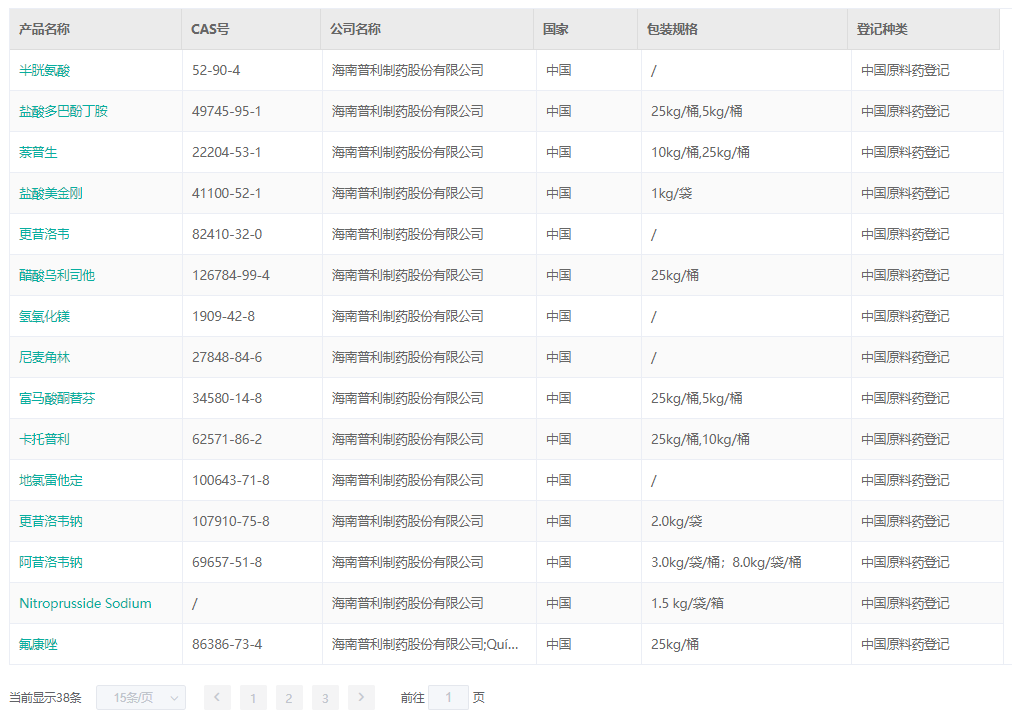Click truncated company name in 氟康唑 row
This screenshot has height=713, width=1012.
[425, 644]
